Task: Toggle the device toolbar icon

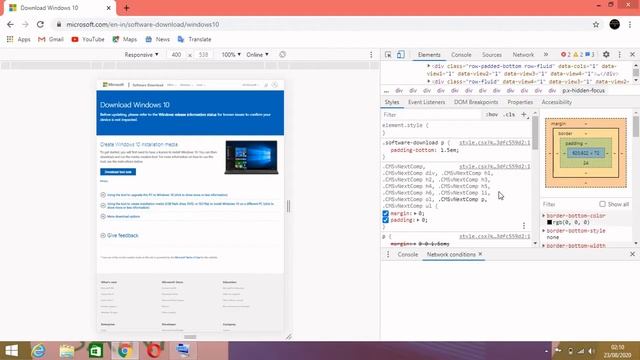Action: coord(401,55)
